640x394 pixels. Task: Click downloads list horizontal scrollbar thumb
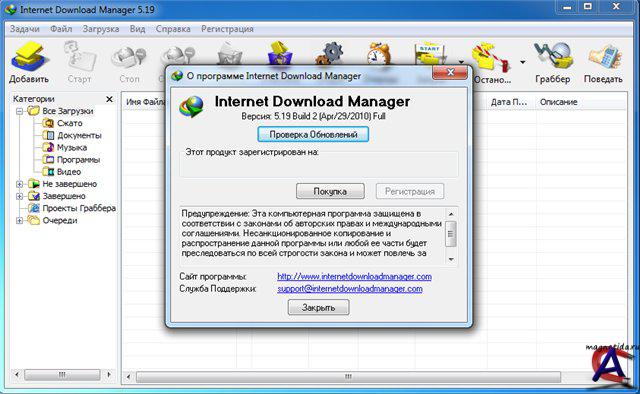348,376
